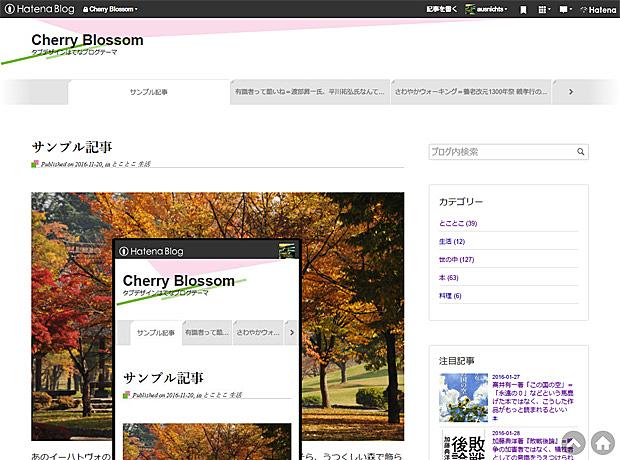Image resolution: width=620 pixels, height=460 pixels.
Task: Click the 敗戦後論 book thumbnail
Action: click(x=463, y=444)
